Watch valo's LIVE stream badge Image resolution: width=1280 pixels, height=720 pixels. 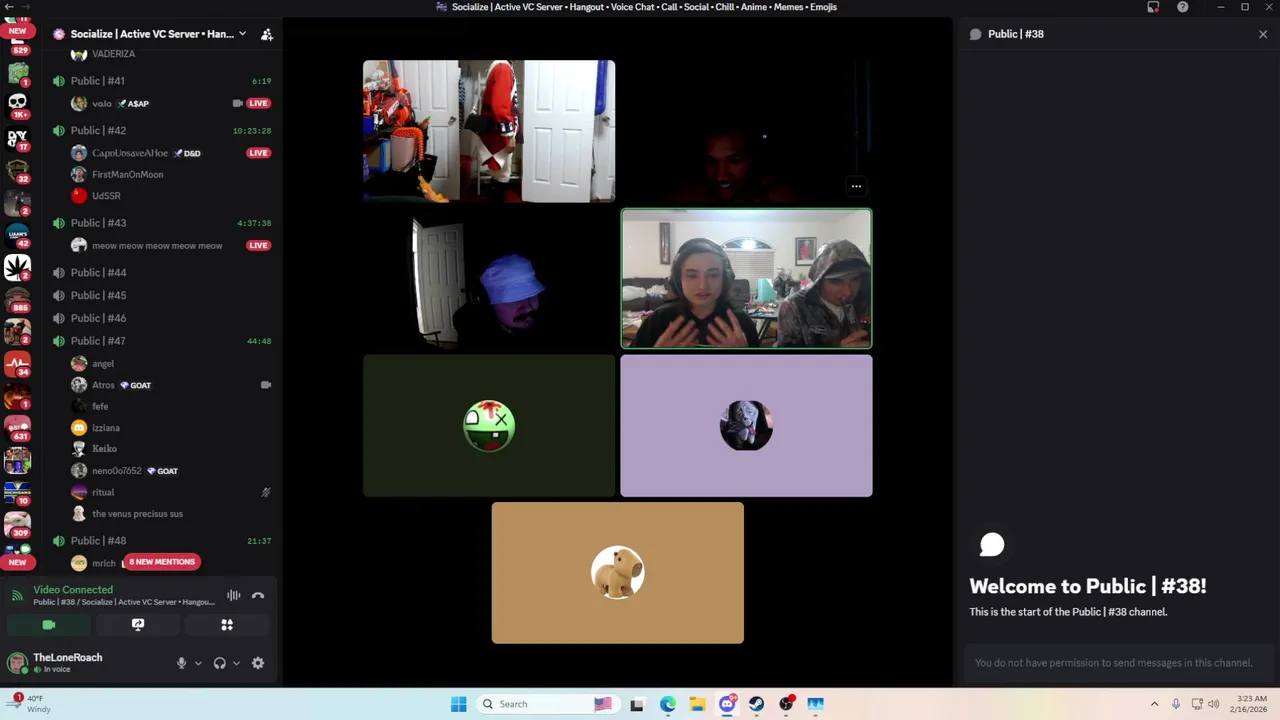click(x=258, y=103)
